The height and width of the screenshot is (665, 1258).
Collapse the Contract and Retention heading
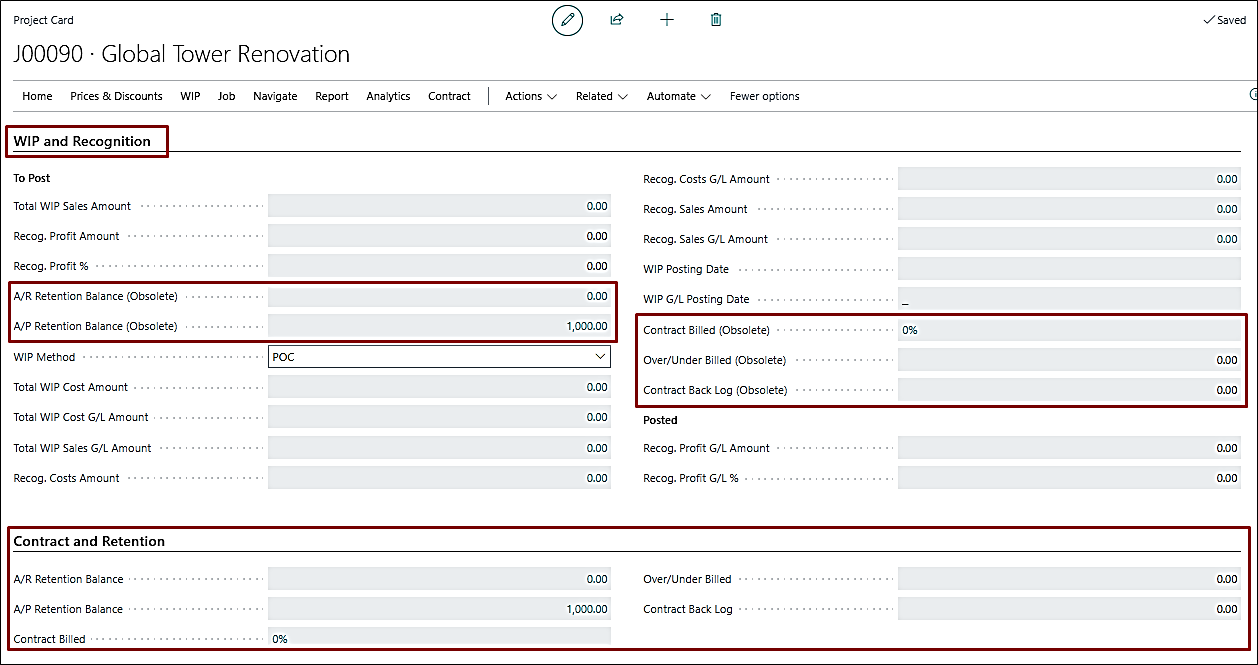[x=89, y=541]
